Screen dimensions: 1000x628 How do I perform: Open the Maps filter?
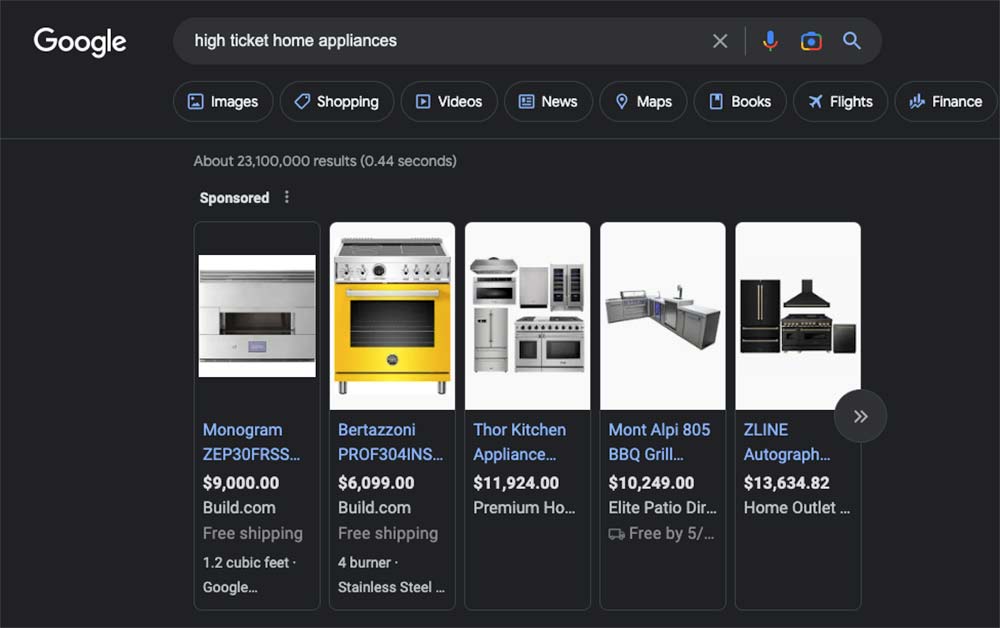coord(643,101)
